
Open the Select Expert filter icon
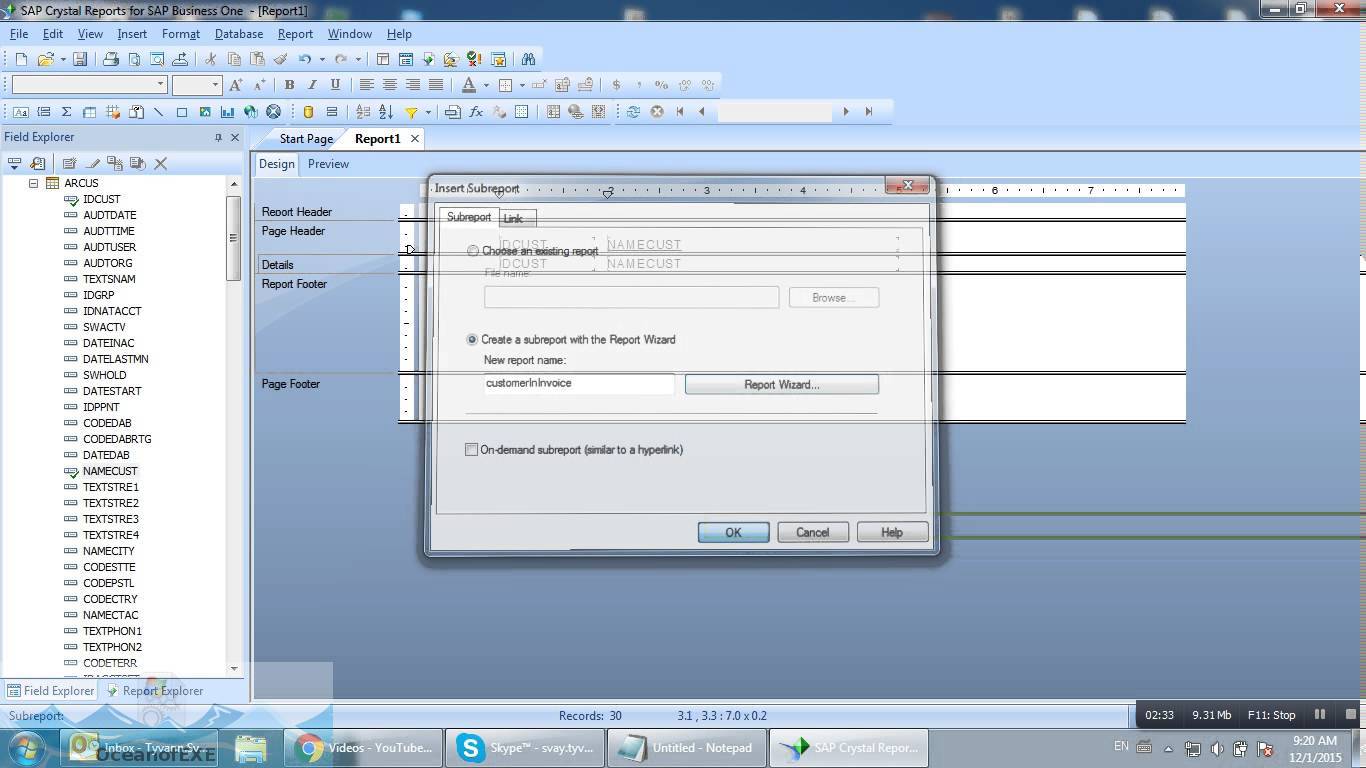[x=409, y=112]
